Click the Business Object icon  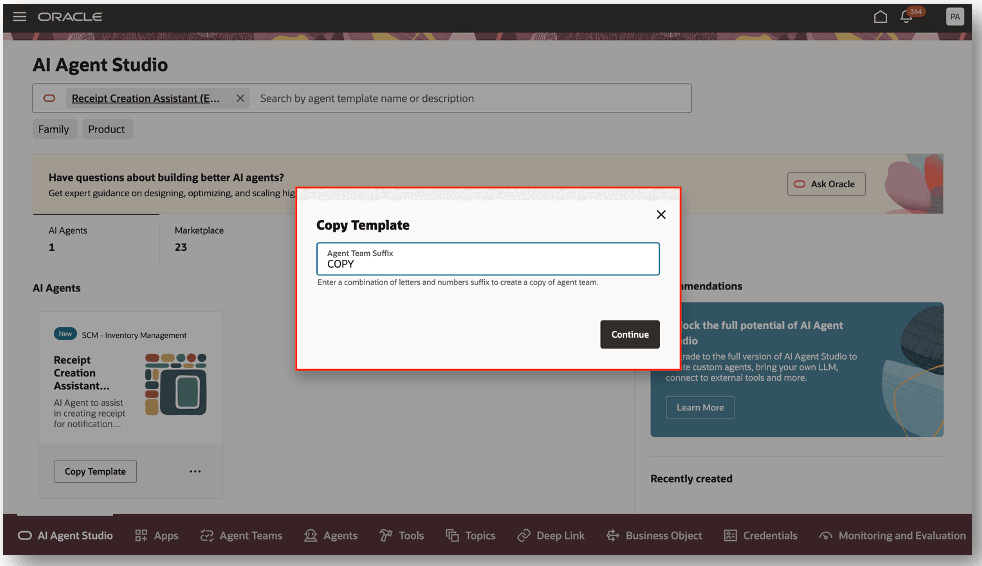click(612, 535)
